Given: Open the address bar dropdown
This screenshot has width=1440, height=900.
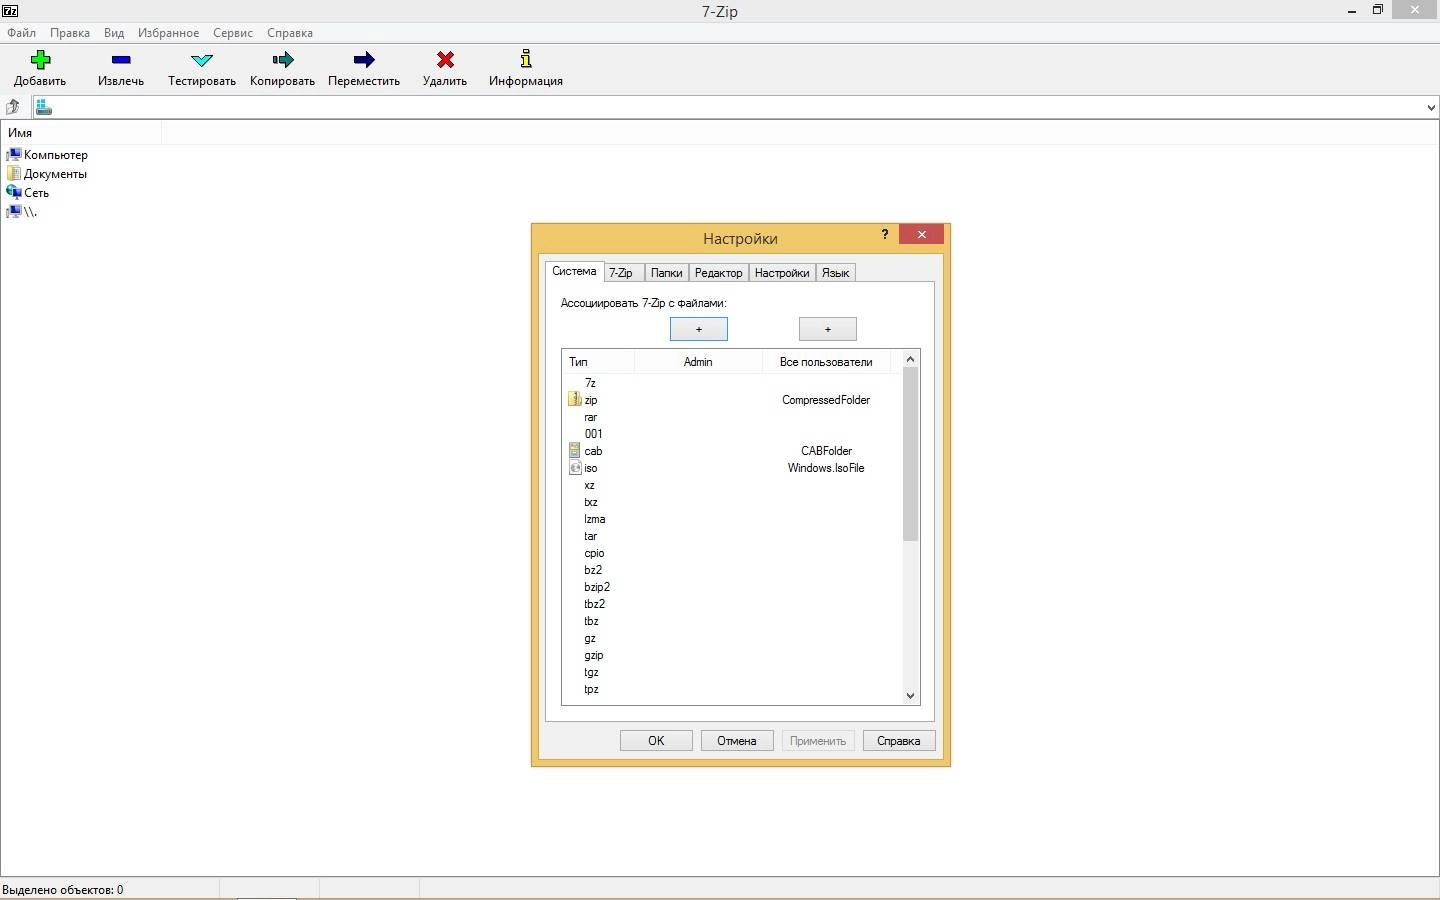Looking at the screenshot, I should 1430,108.
